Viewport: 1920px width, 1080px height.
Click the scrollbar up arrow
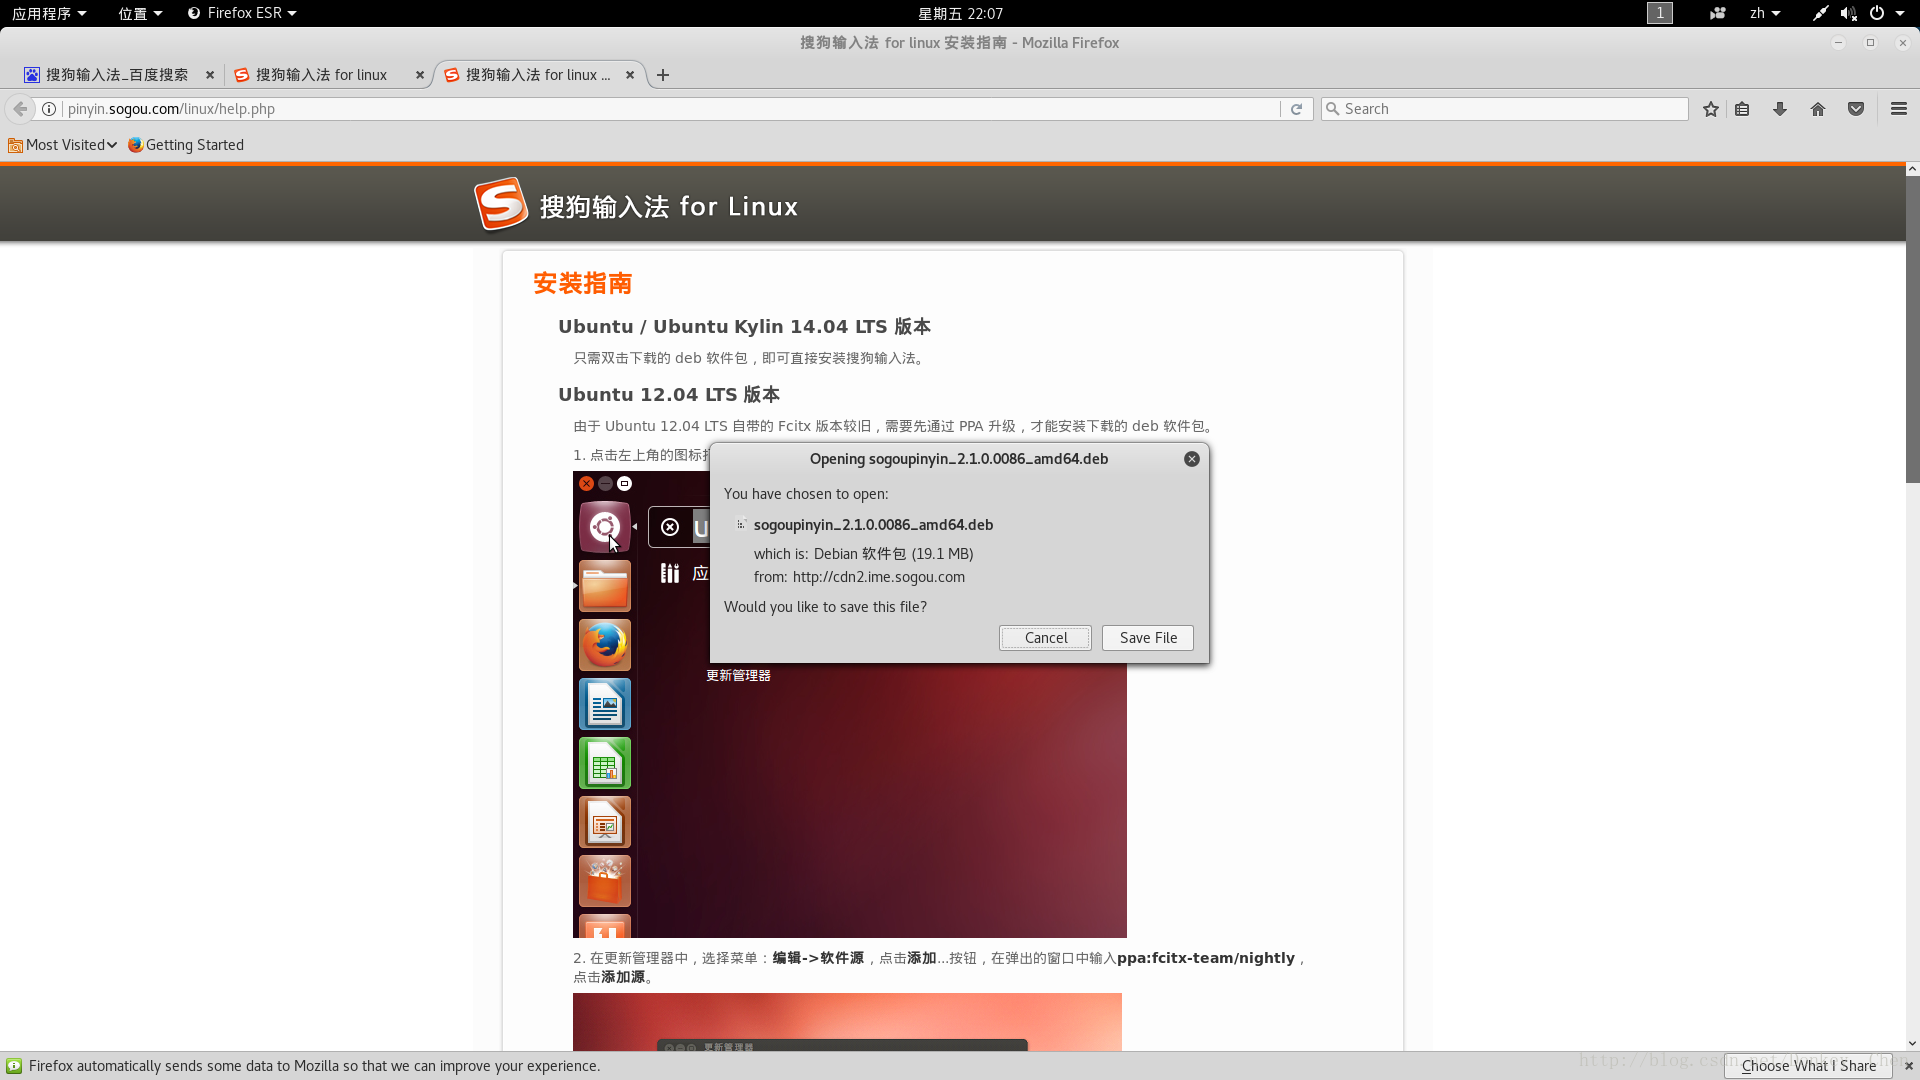pyautogui.click(x=1912, y=170)
